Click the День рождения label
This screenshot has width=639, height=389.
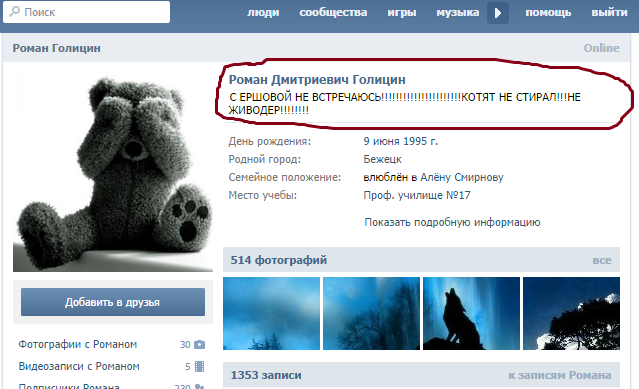[x=269, y=141]
